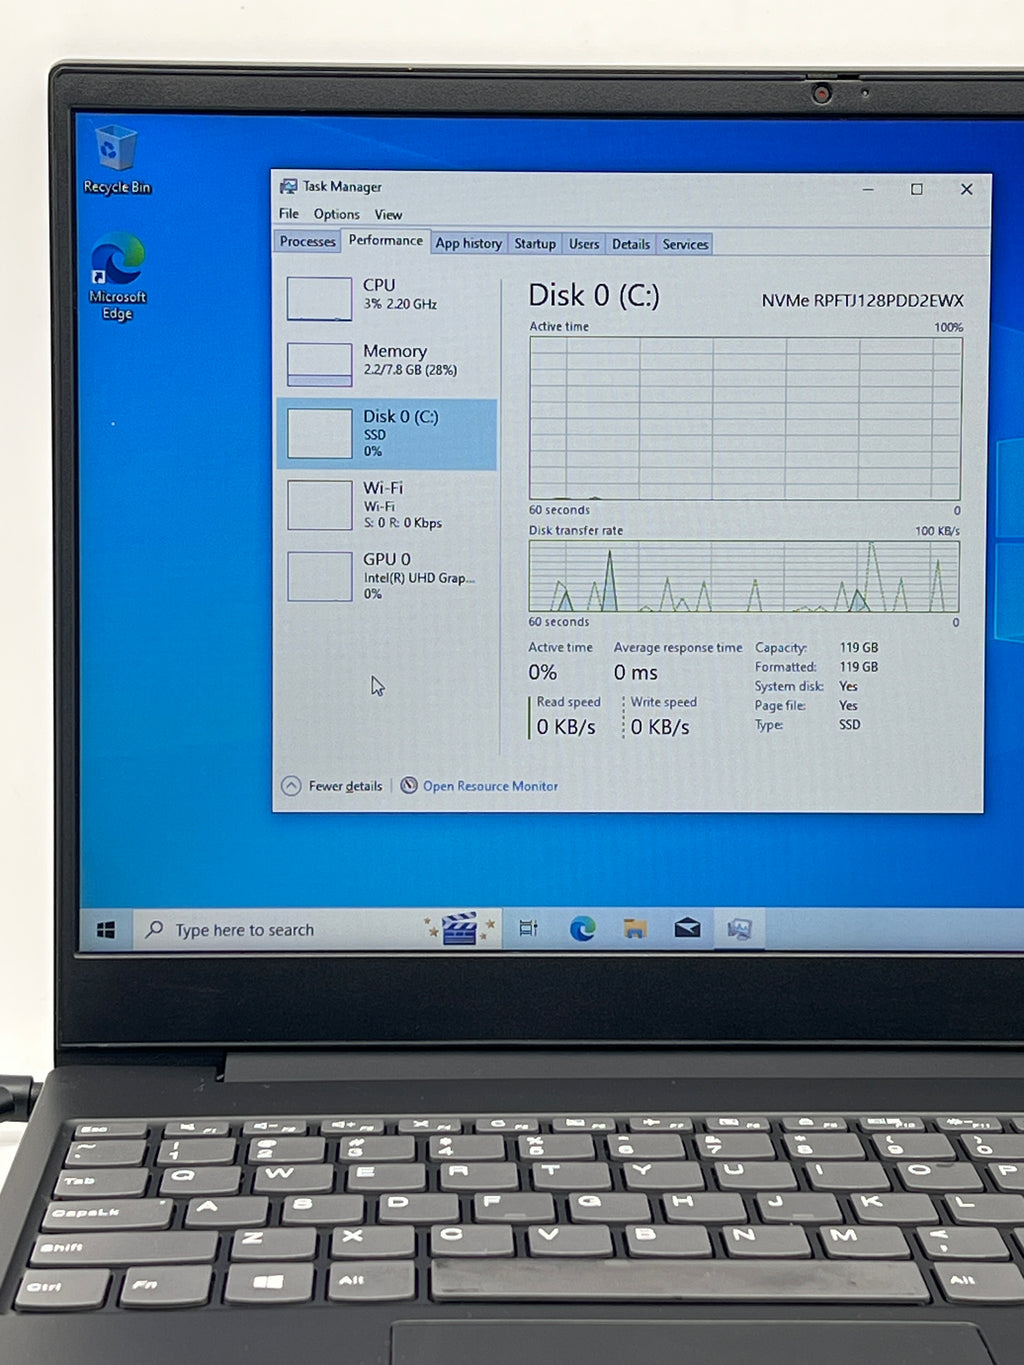The width and height of the screenshot is (1024, 1365).
Task: Click the Fewer details chevron icon
Action: click(x=291, y=785)
